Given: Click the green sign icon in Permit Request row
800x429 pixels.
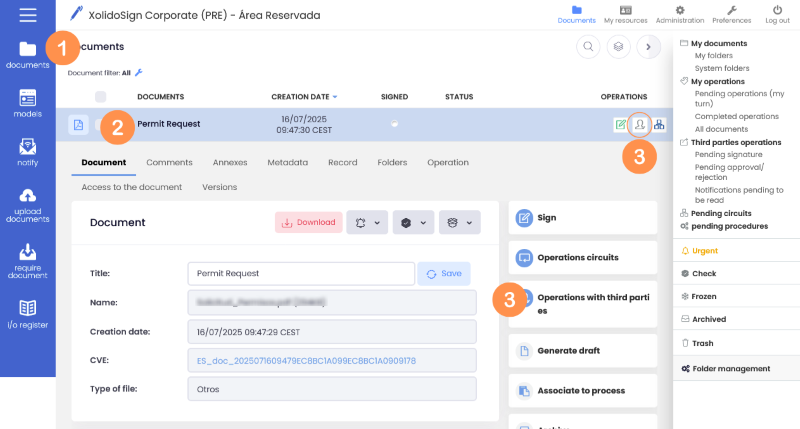Looking at the screenshot, I should [621, 124].
